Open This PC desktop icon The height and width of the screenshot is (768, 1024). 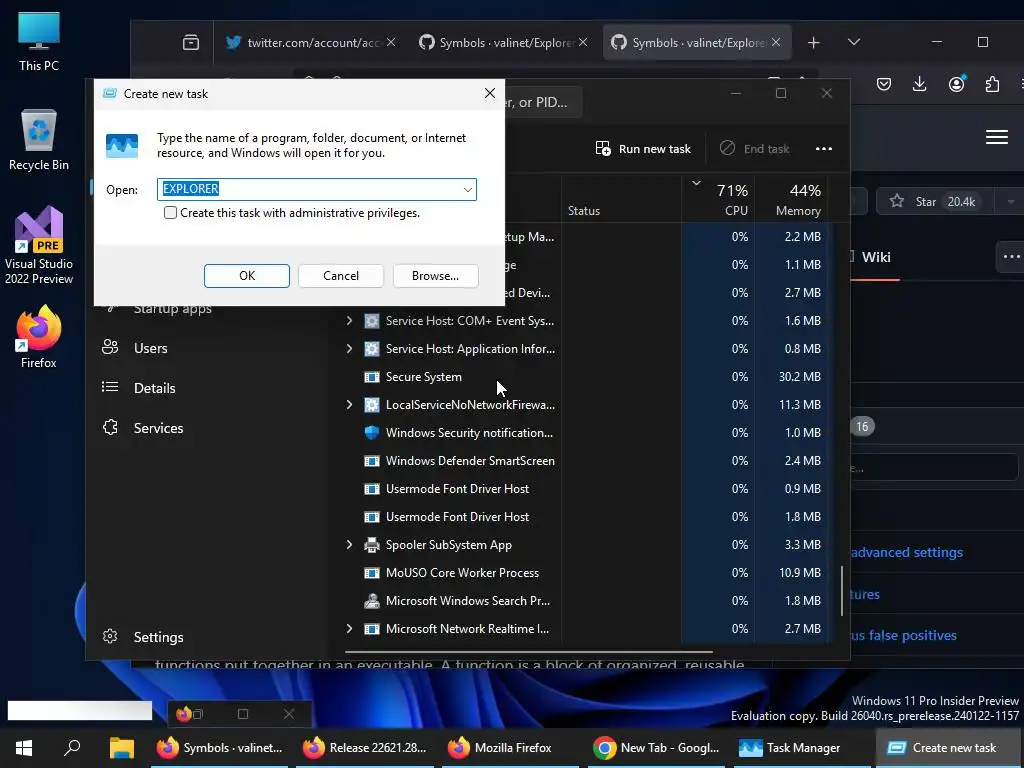pos(39,42)
